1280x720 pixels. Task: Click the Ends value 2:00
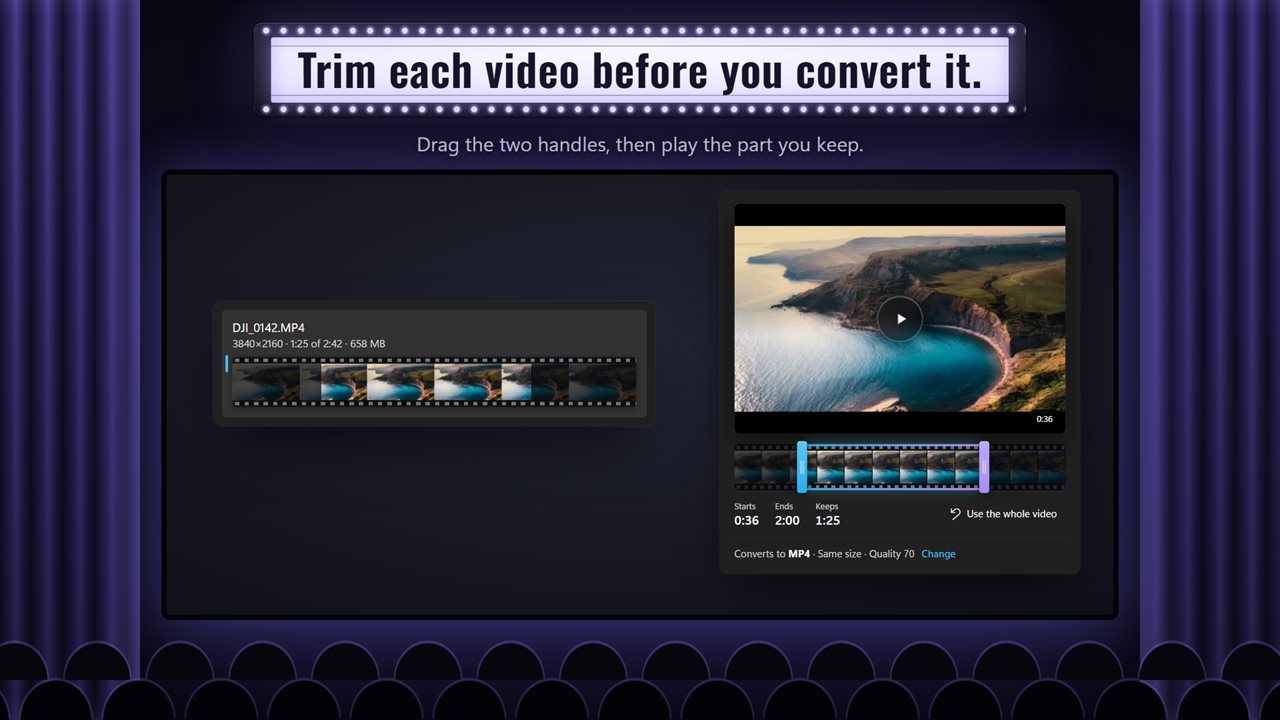point(787,521)
